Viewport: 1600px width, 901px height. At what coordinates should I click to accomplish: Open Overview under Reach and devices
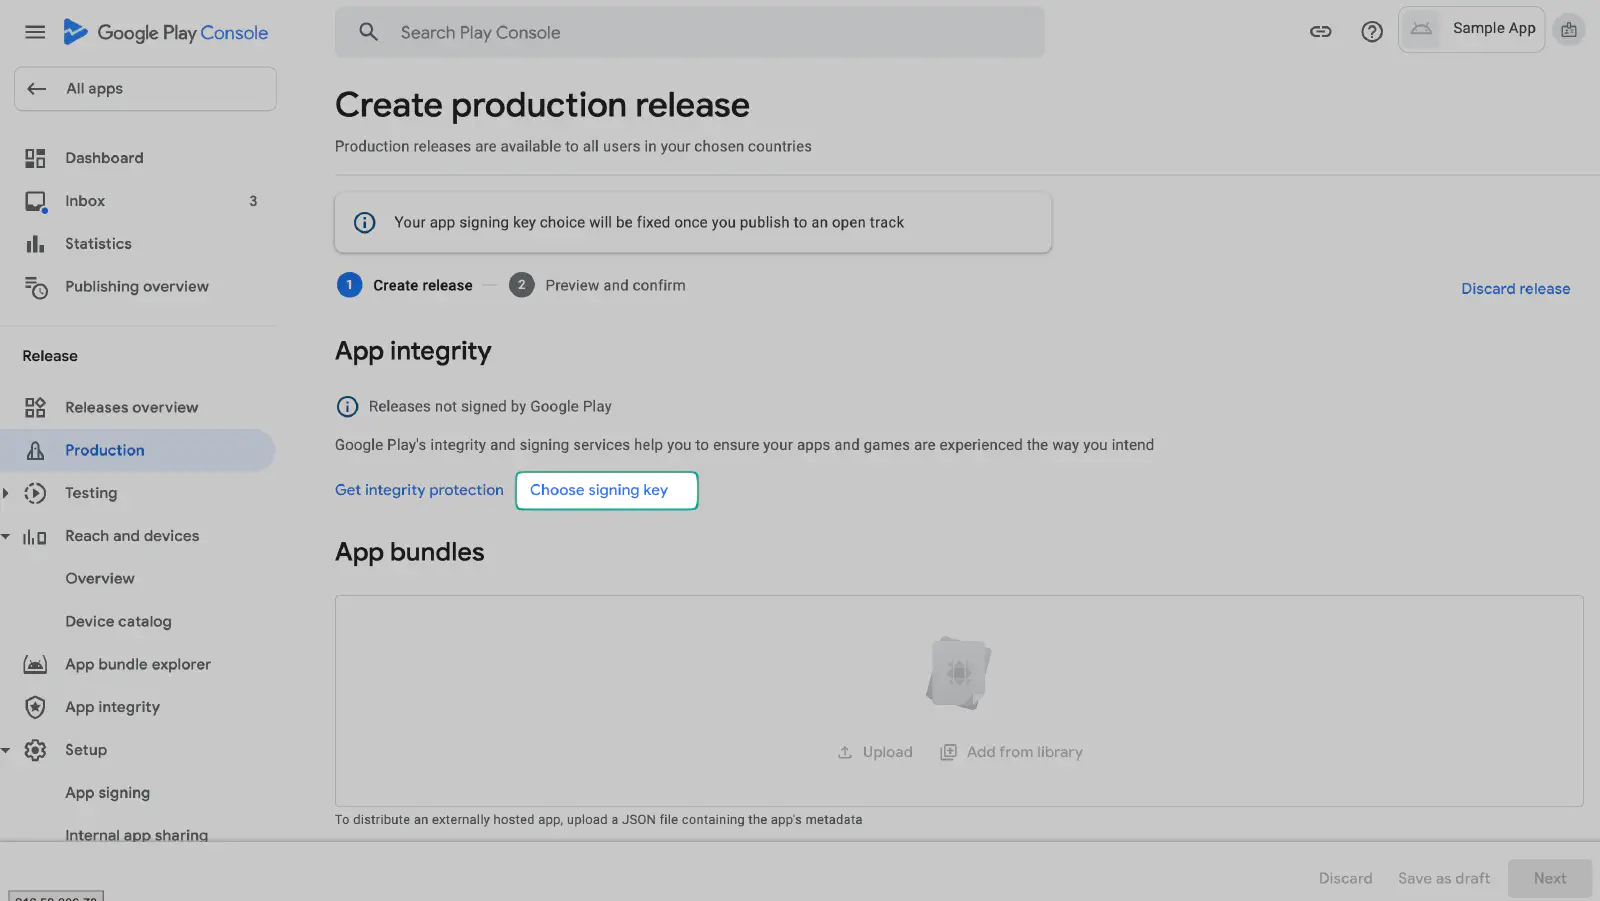click(x=100, y=579)
